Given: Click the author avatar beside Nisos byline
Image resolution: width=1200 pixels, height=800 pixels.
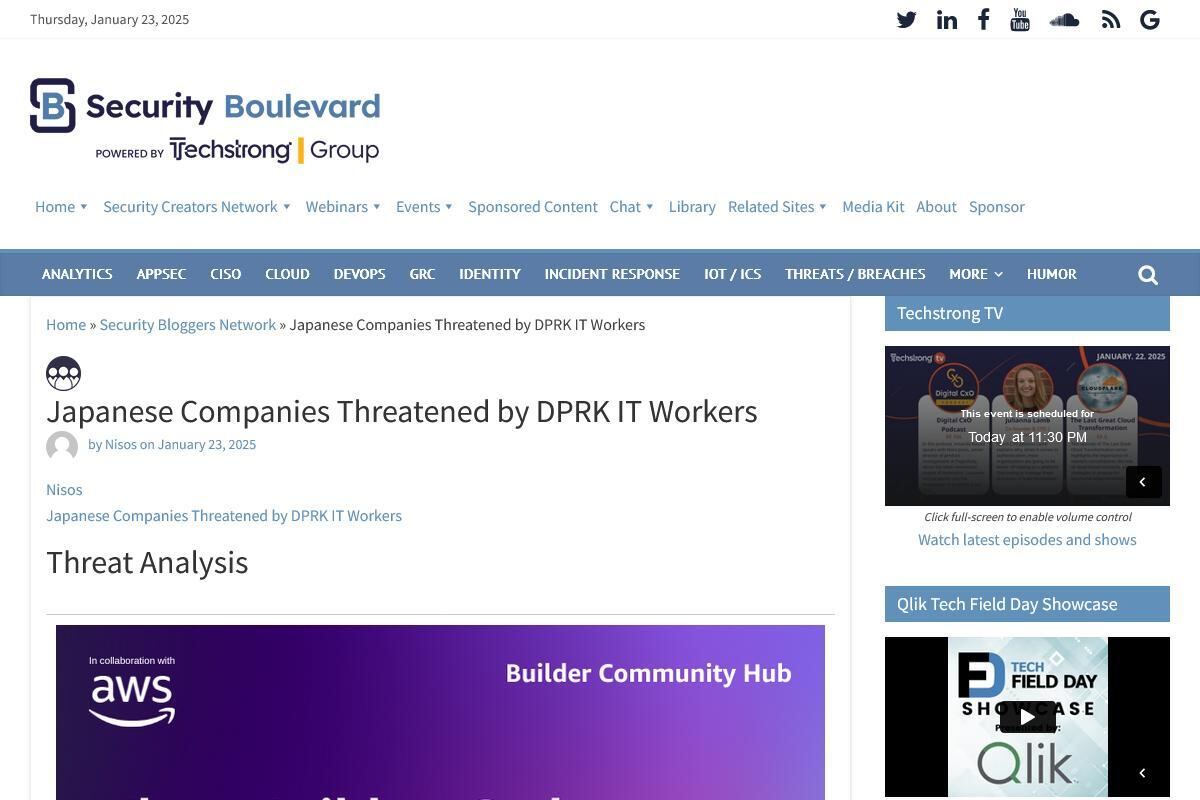Looking at the screenshot, I should point(62,446).
